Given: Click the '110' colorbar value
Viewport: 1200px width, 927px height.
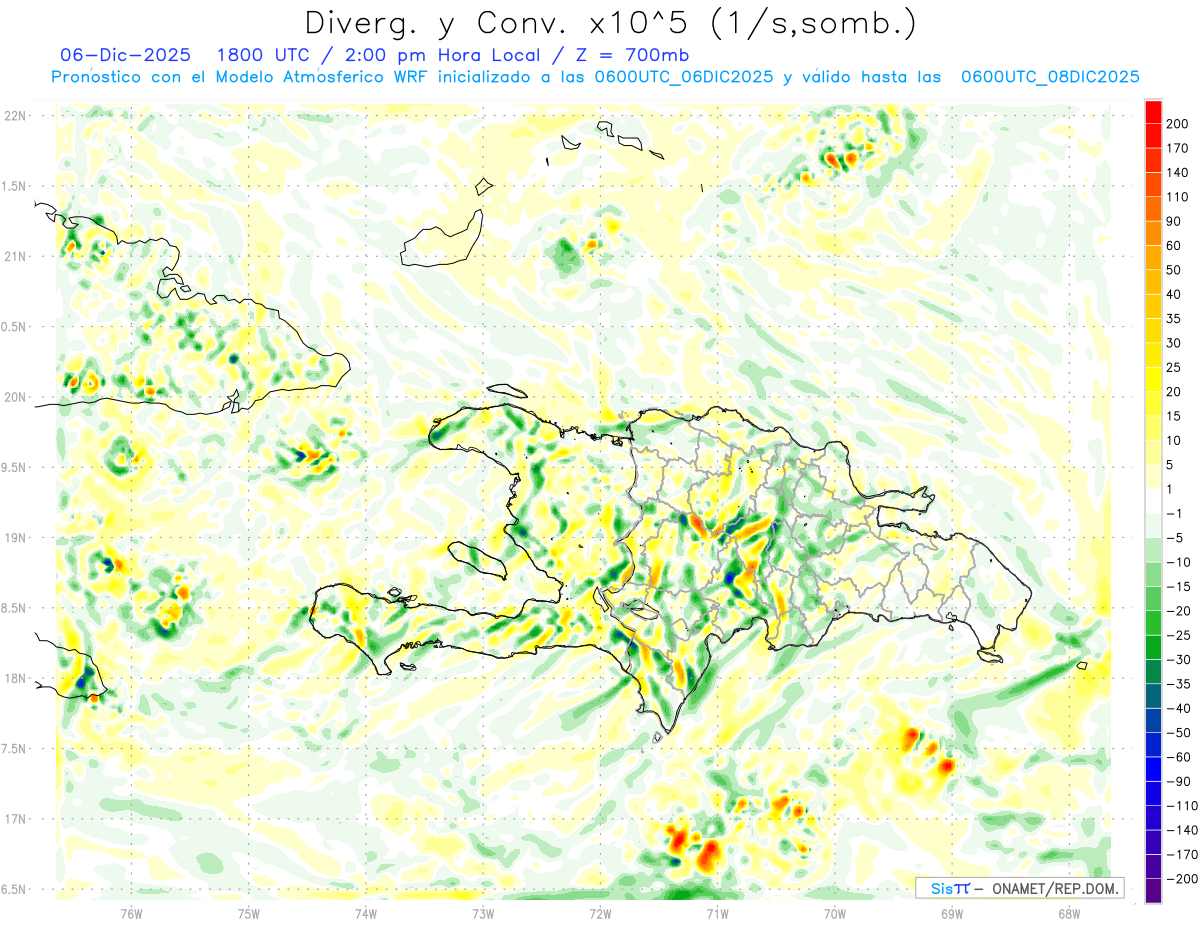Looking at the screenshot, I should [1179, 197].
